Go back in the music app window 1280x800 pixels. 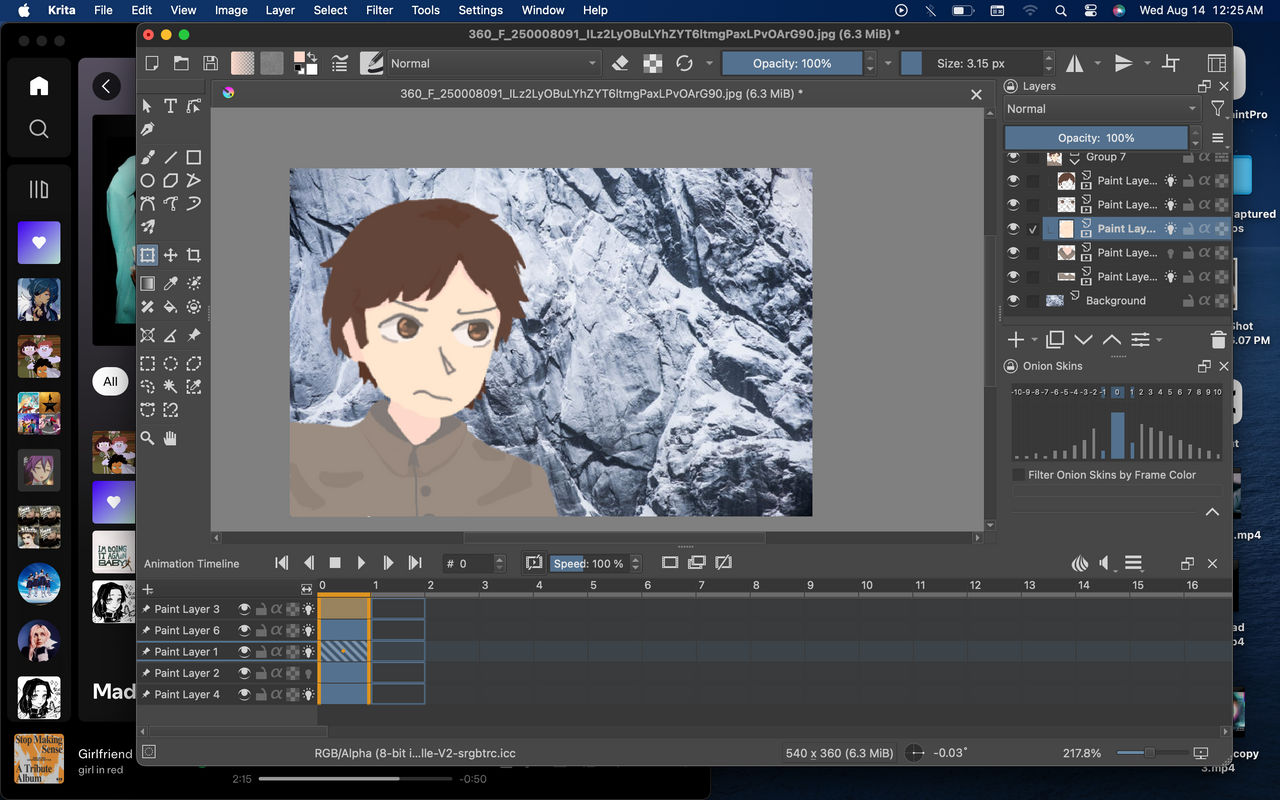coord(107,86)
